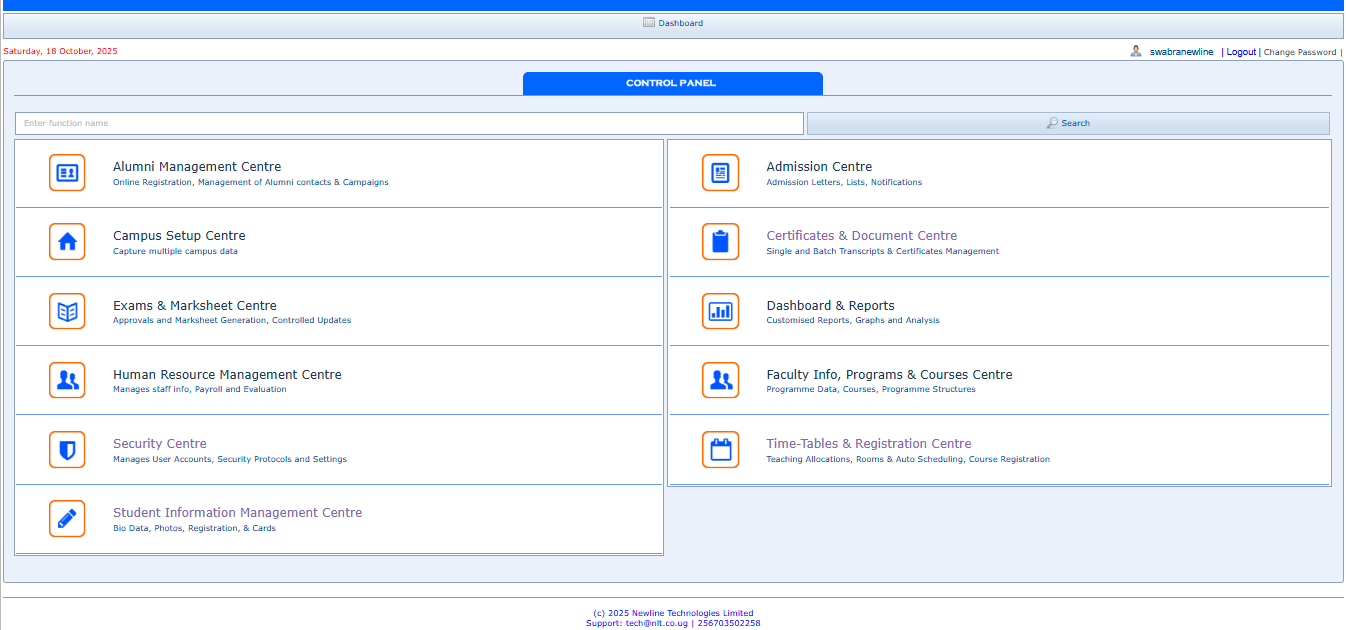This screenshot has width=1346, height=630.
Task: Click the Student Information pencil icon
Action: pyautogui.click(x=67, y=518)
